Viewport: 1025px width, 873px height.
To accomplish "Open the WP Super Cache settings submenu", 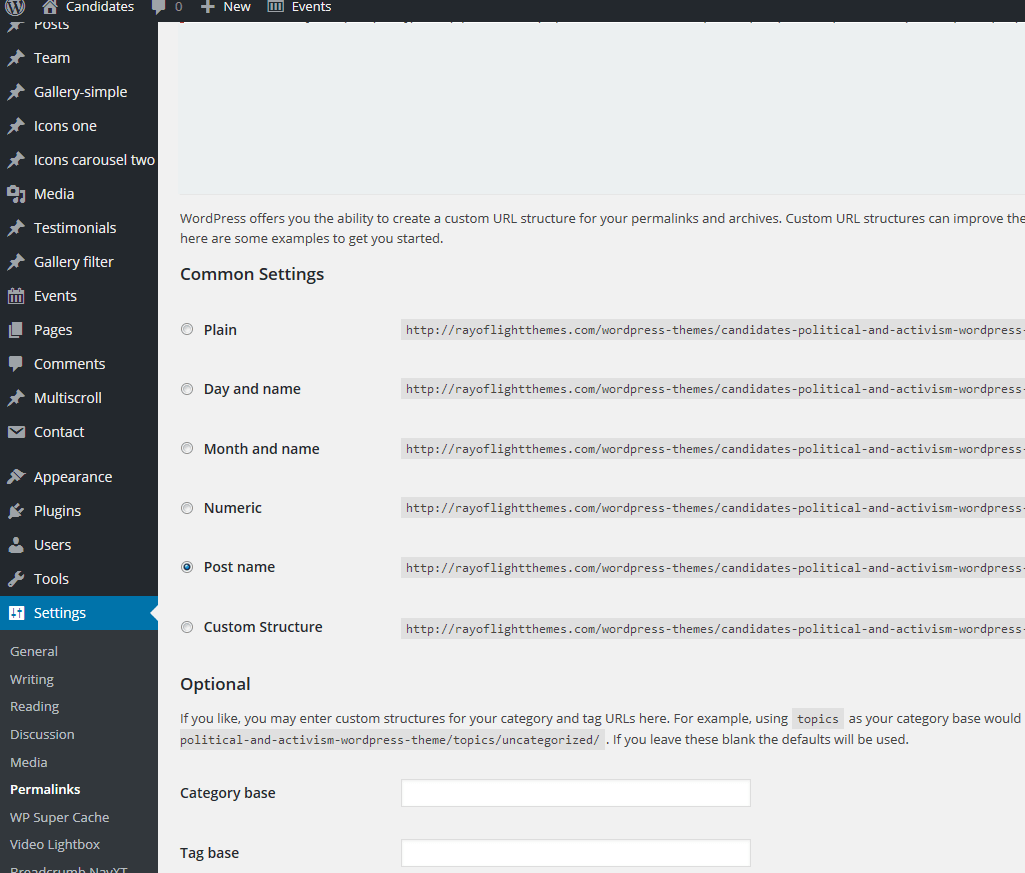I will [x=59, y=817].
